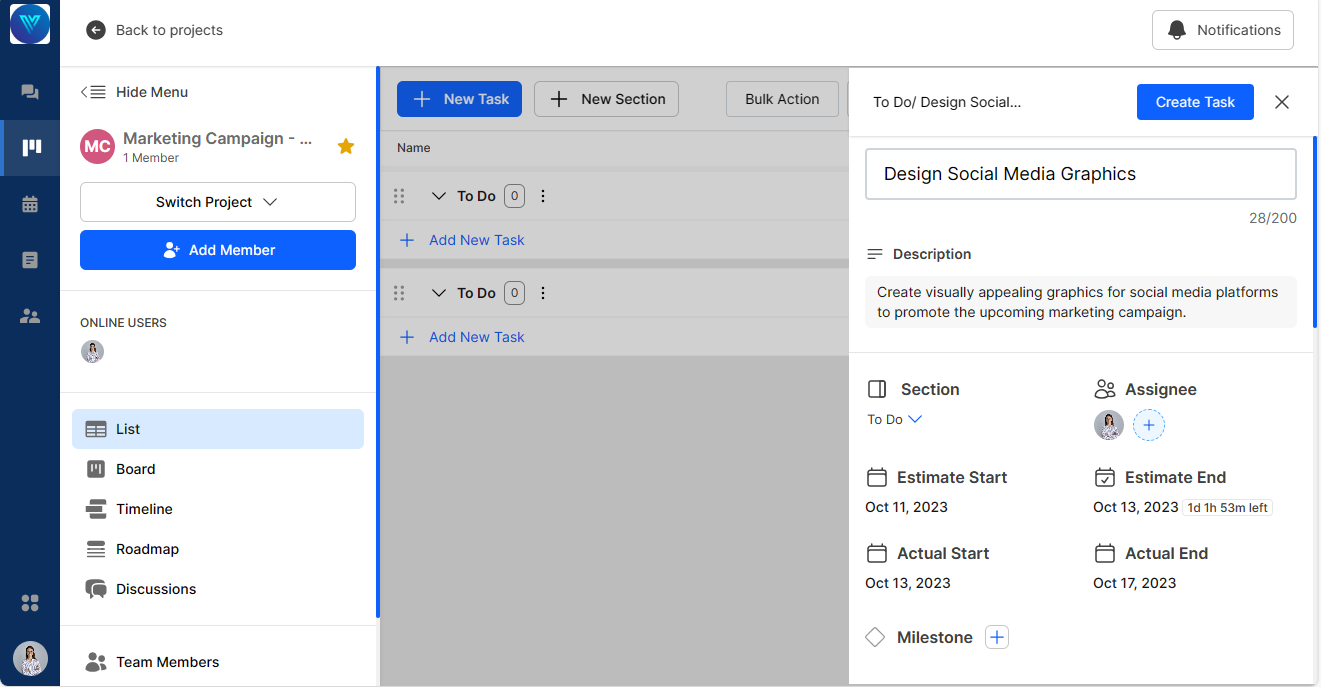Click the task panel vertical scrollbar
1321x687 pixels.
tap(1315, 232)
